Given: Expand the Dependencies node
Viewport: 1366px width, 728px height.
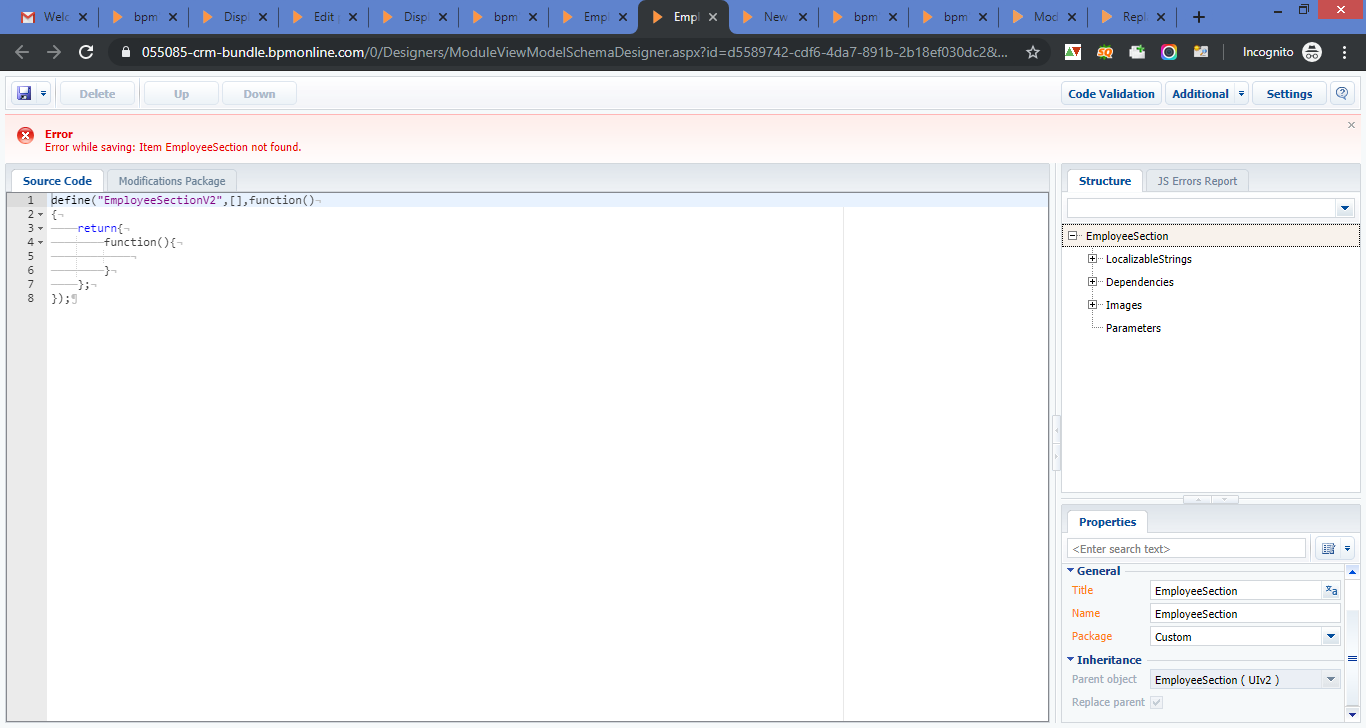Looking at the screenshot, I should [x=1093, y=282].
